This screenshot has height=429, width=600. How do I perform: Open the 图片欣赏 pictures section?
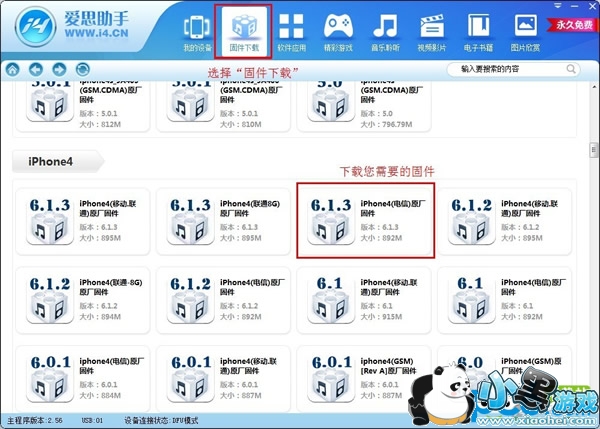click(525, 33)
